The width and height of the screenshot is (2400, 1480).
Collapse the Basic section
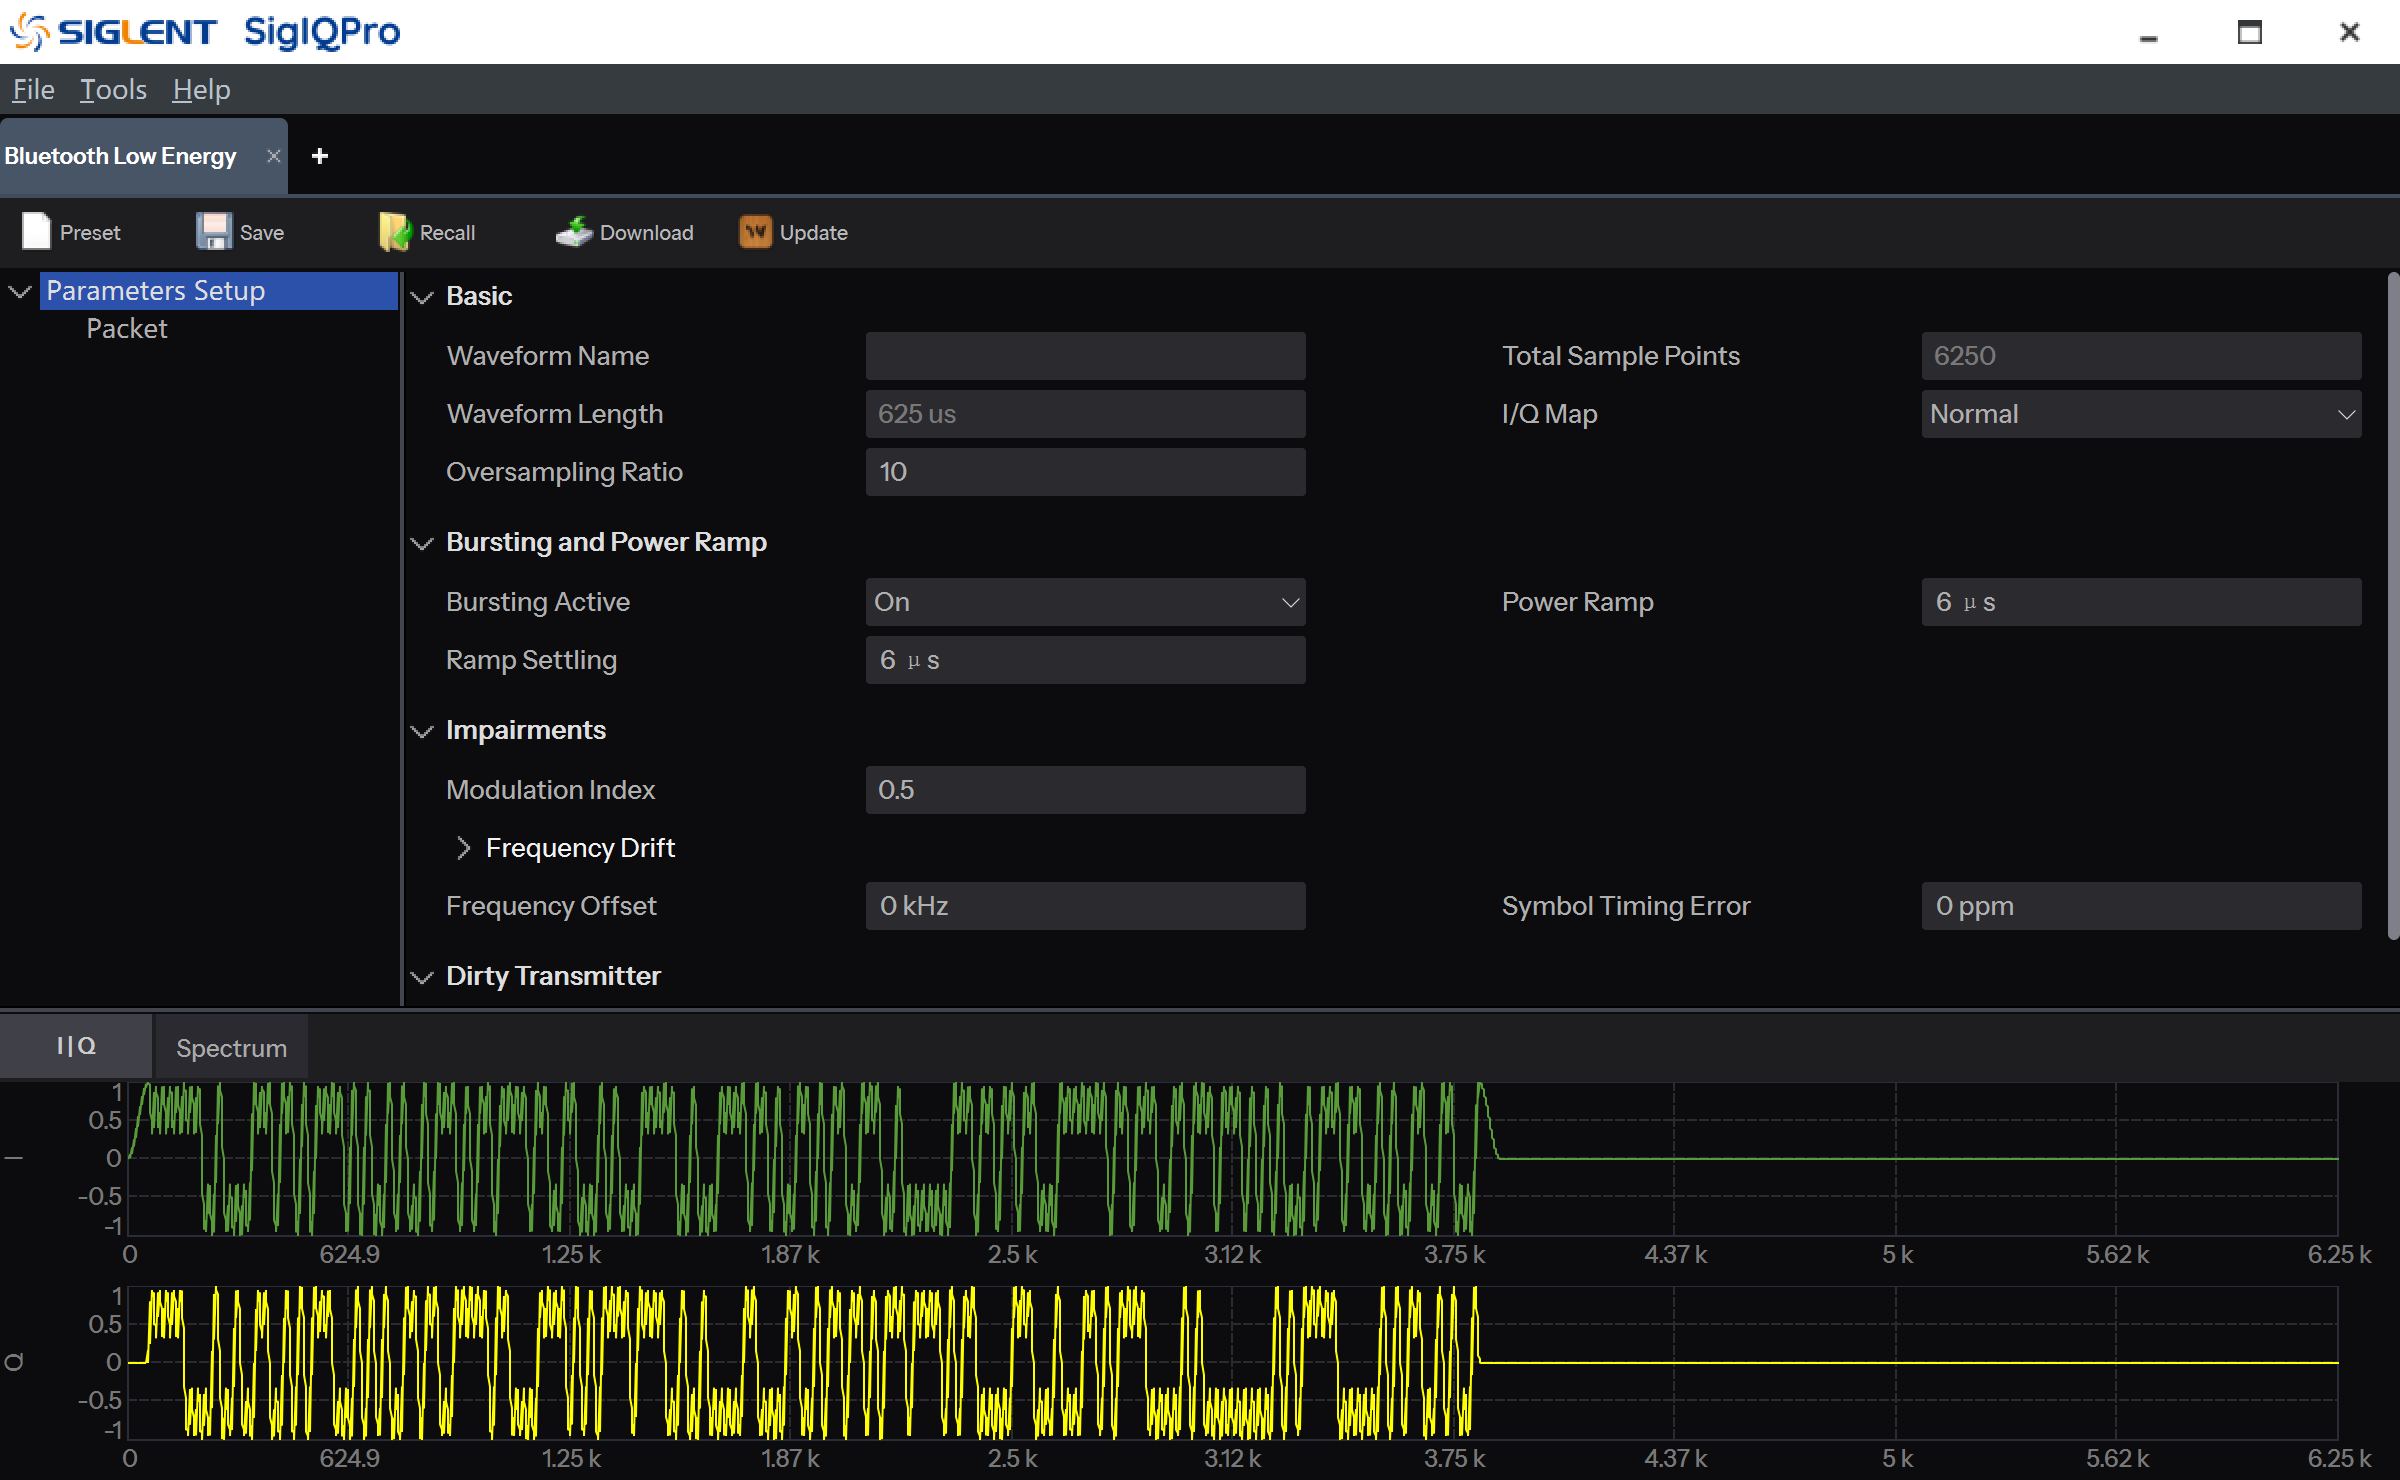(423, 297)
